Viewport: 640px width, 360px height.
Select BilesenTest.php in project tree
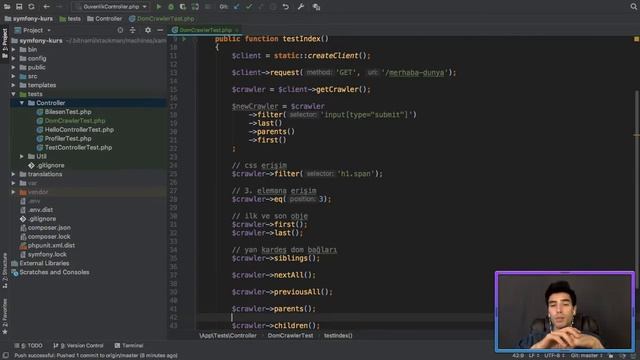(64, 112)
